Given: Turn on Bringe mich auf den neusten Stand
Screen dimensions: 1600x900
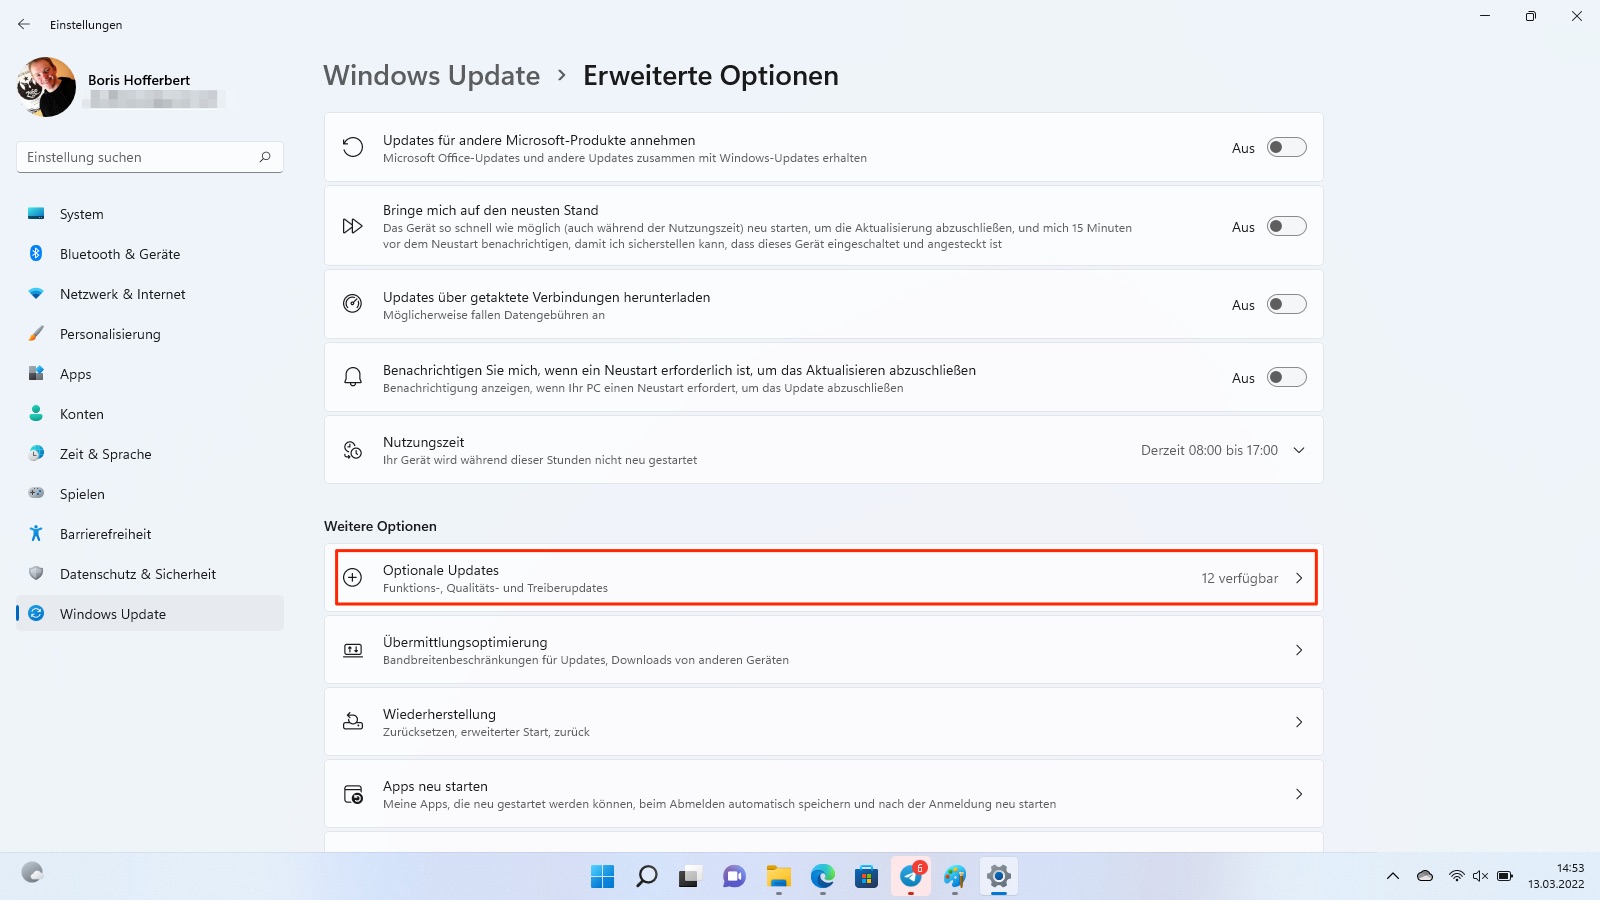Looking at the screenshot, I should 1287,226.
